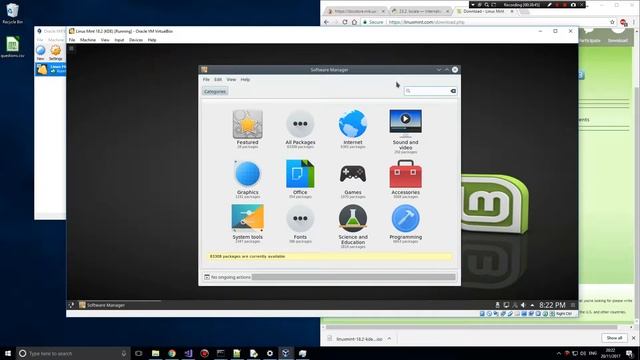Image resolution: width=640 pixels, height=360 pixels.
Task: Click Settings in VirtualBox Manager toolbar
Action: click(x=56, y=53)
